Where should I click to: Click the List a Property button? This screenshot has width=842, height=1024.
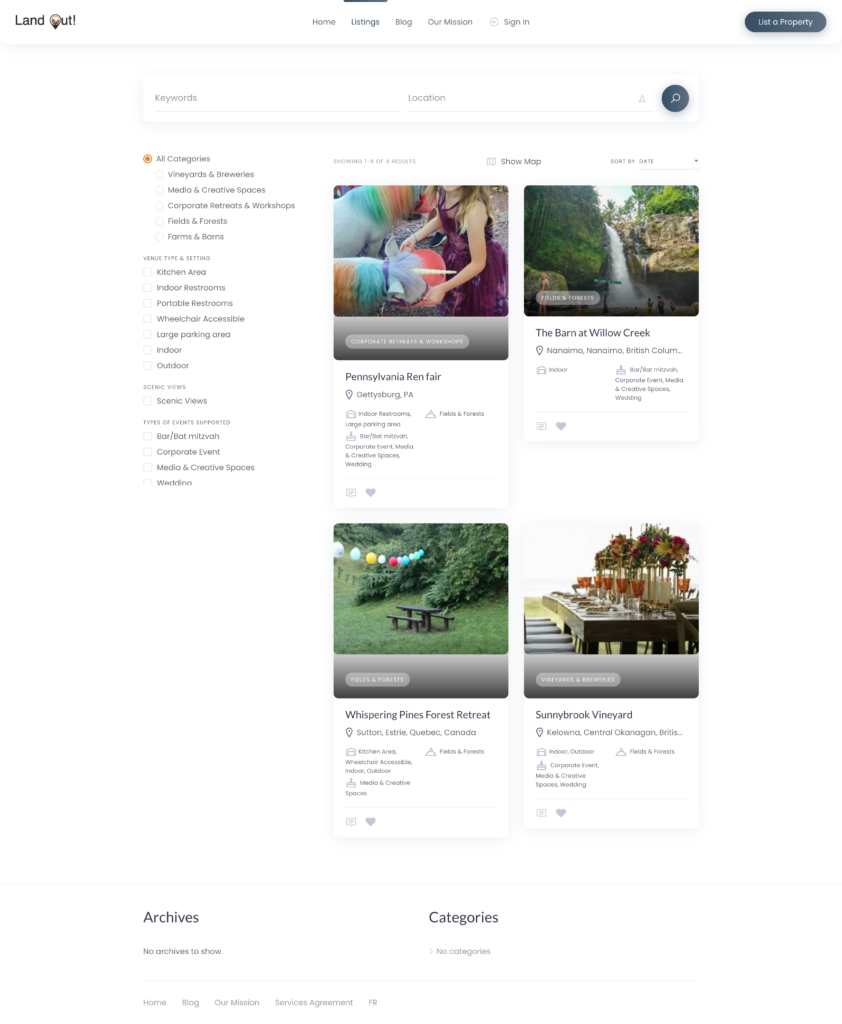click(x=785, y=22)
